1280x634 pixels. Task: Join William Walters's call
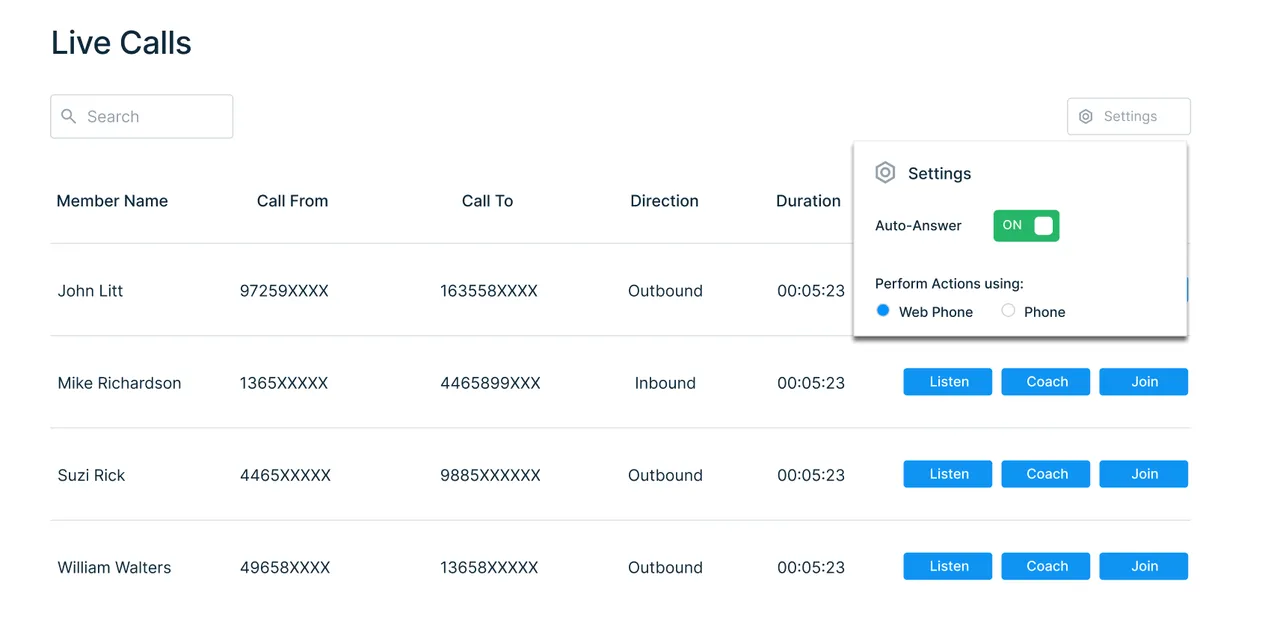1143,565
